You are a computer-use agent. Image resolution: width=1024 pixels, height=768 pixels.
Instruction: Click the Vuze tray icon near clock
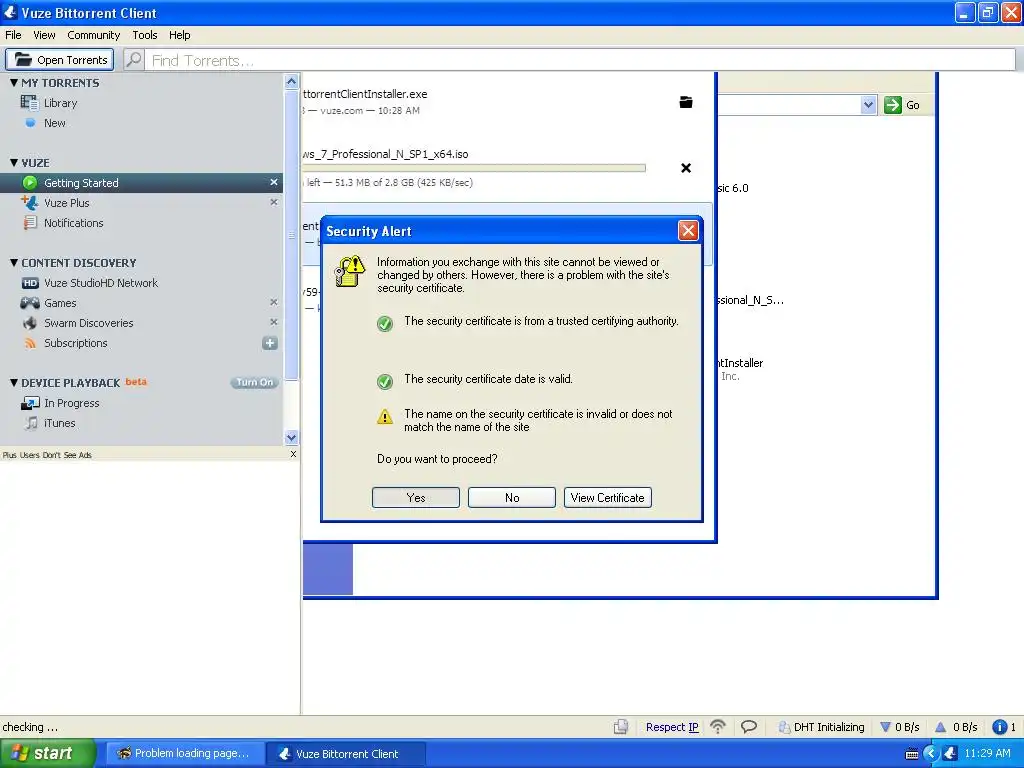(950, 753)
